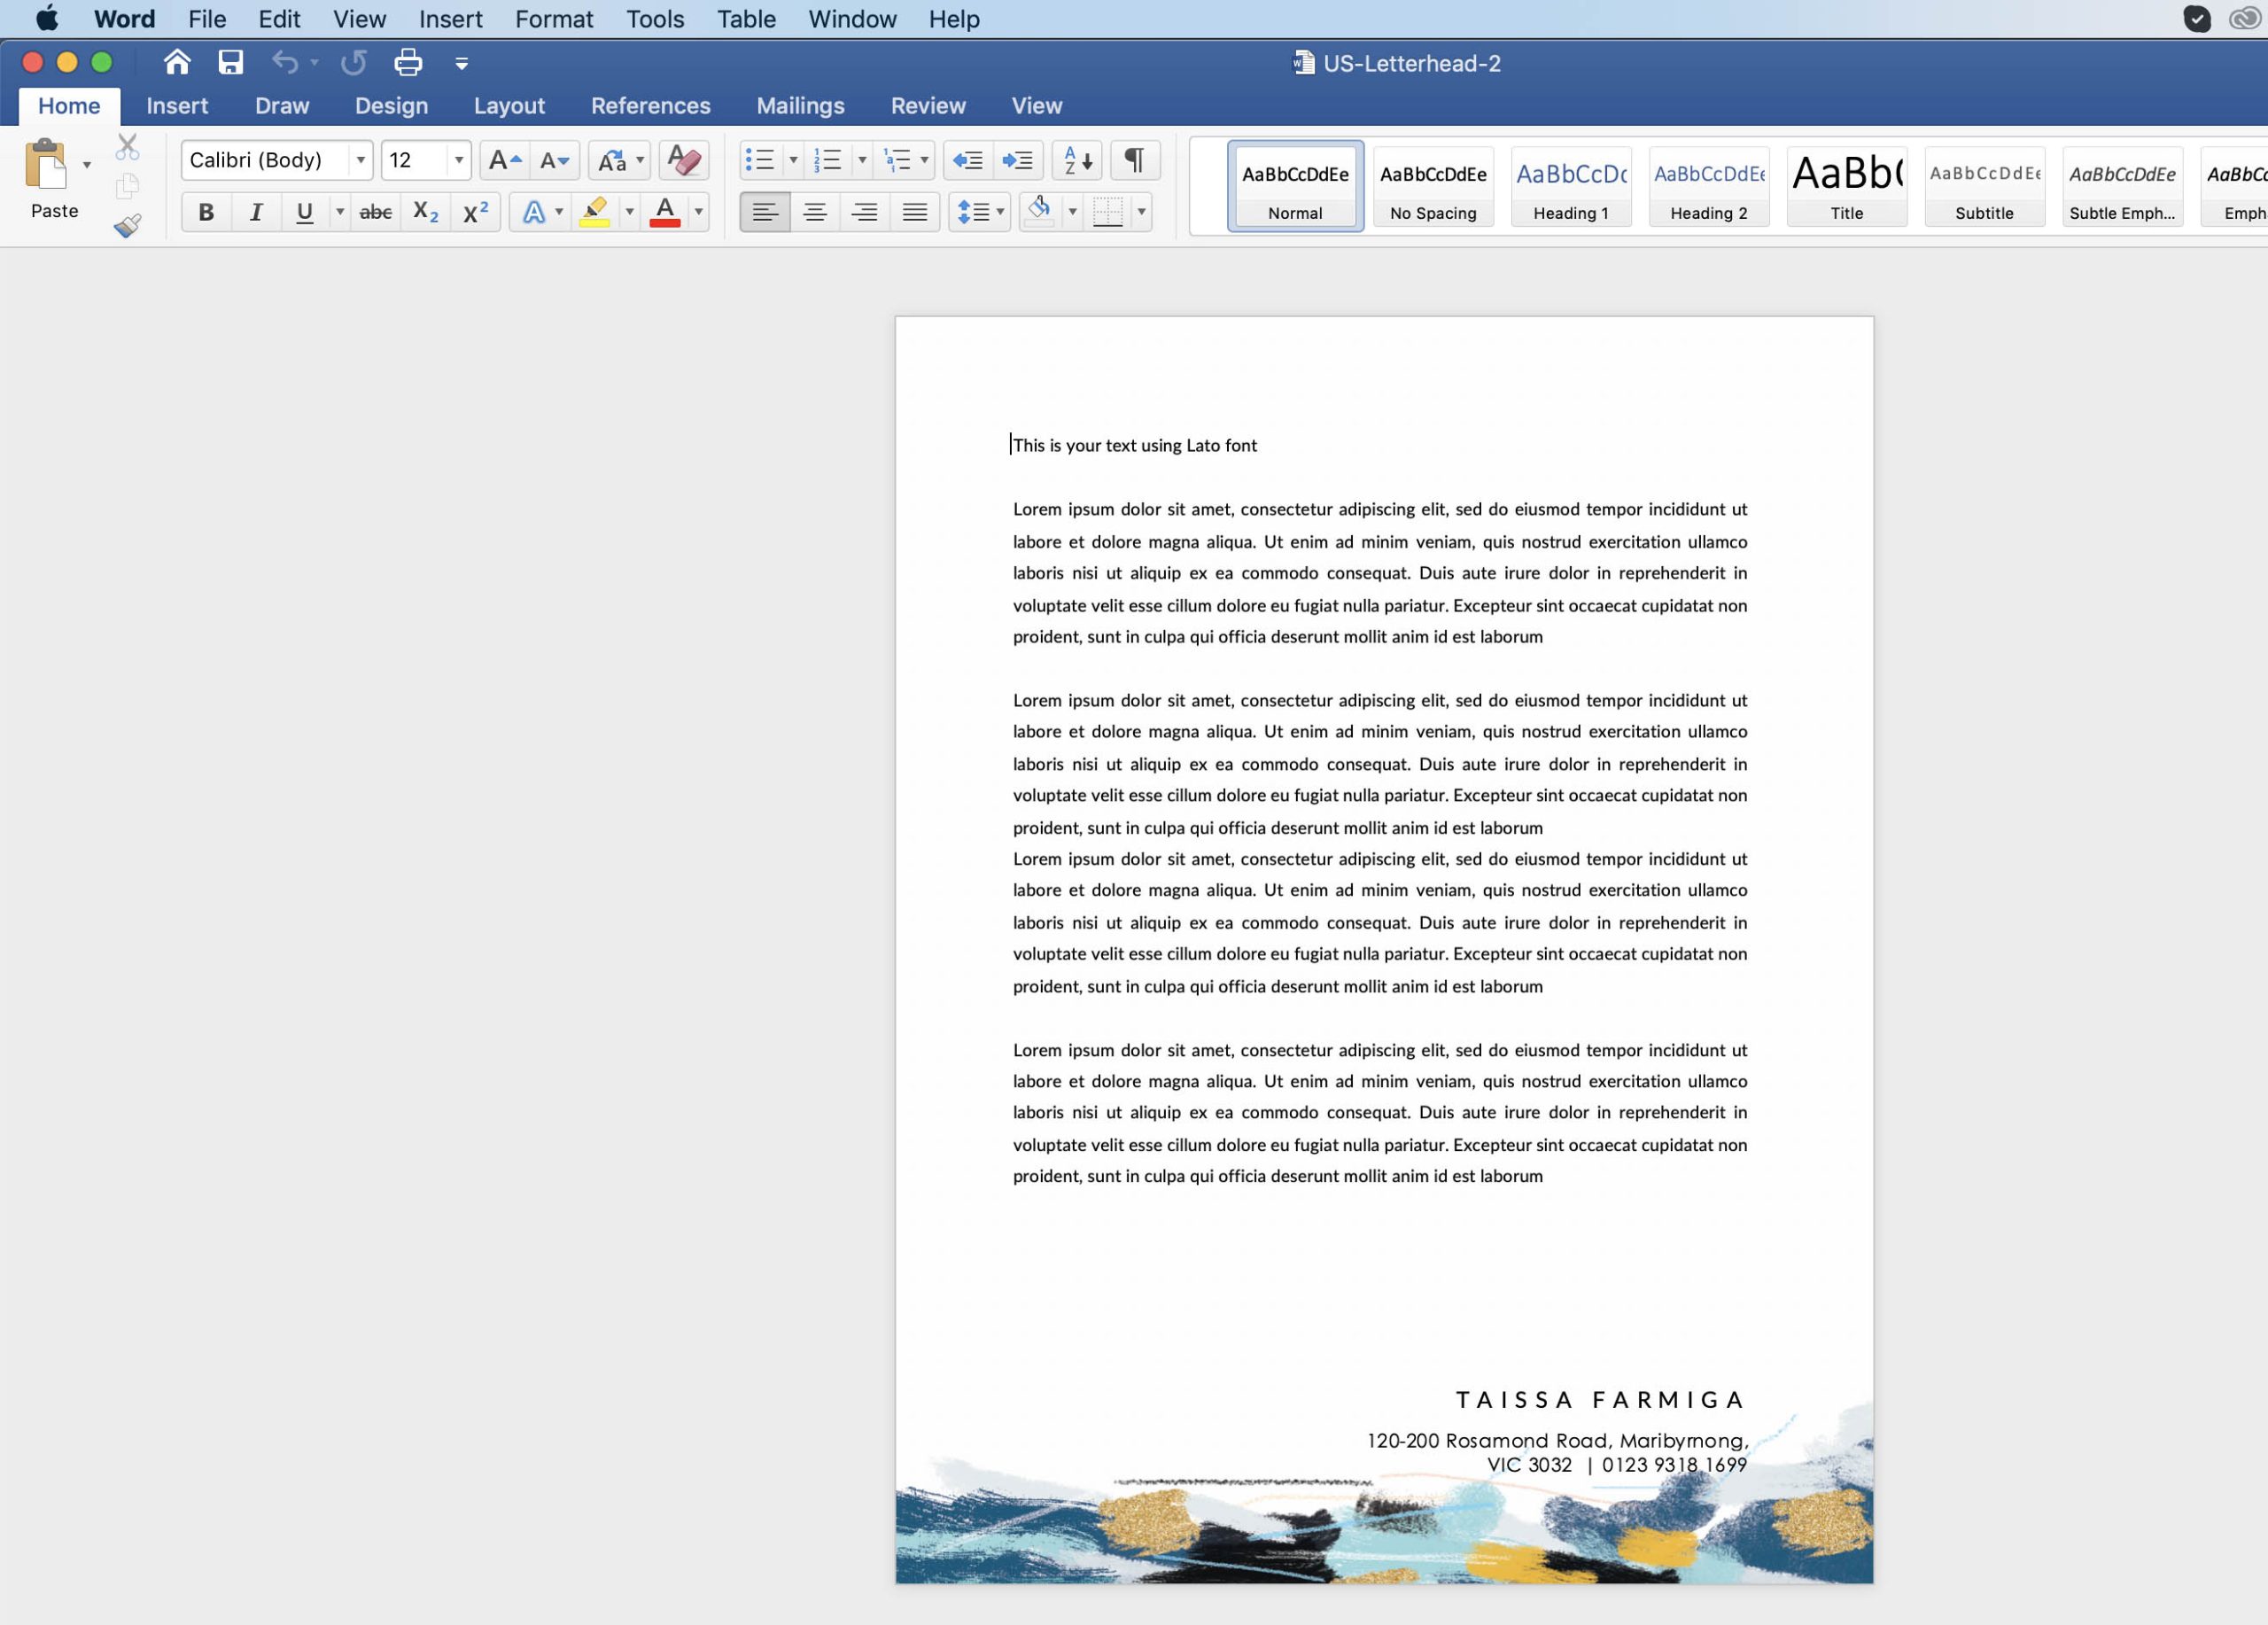Image resolution: width=2268 pixels, height=1625 pixels.
Task: Apply the Heading 1 style
Action: (x=1570, y=186)
